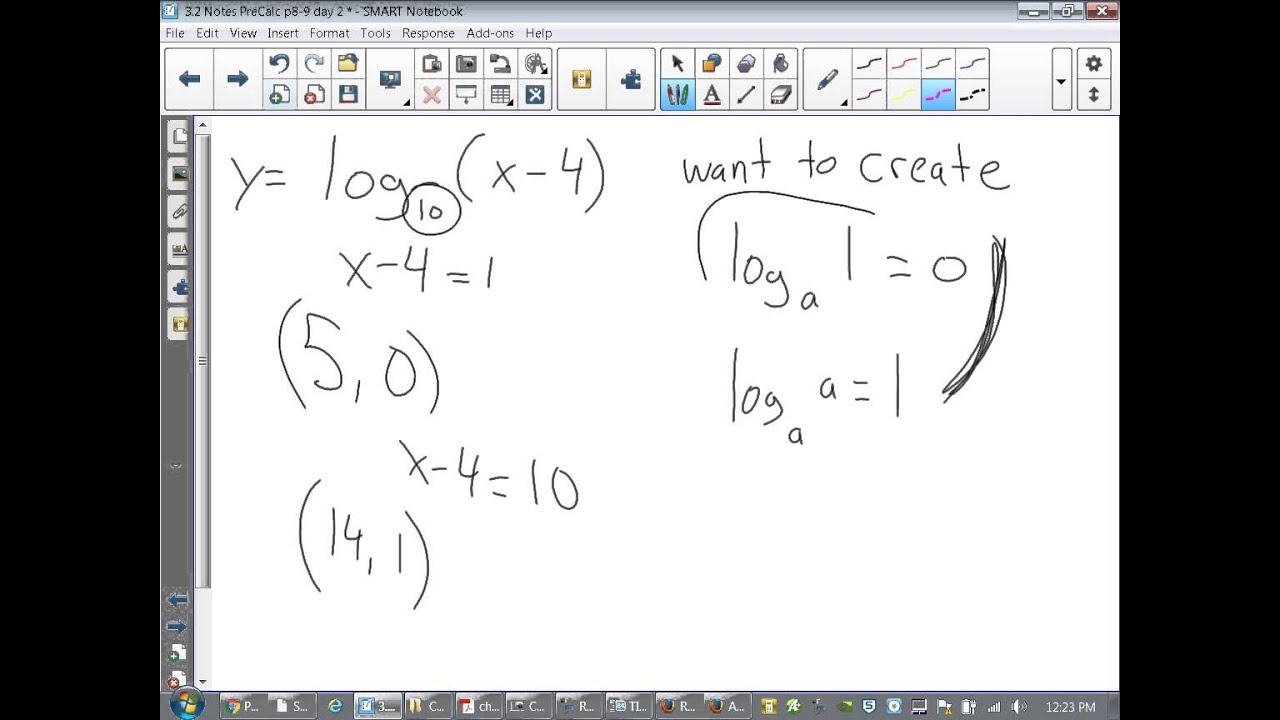Select the Line tool
Viewport: 1280px width, 720px height.
(746, 95)
